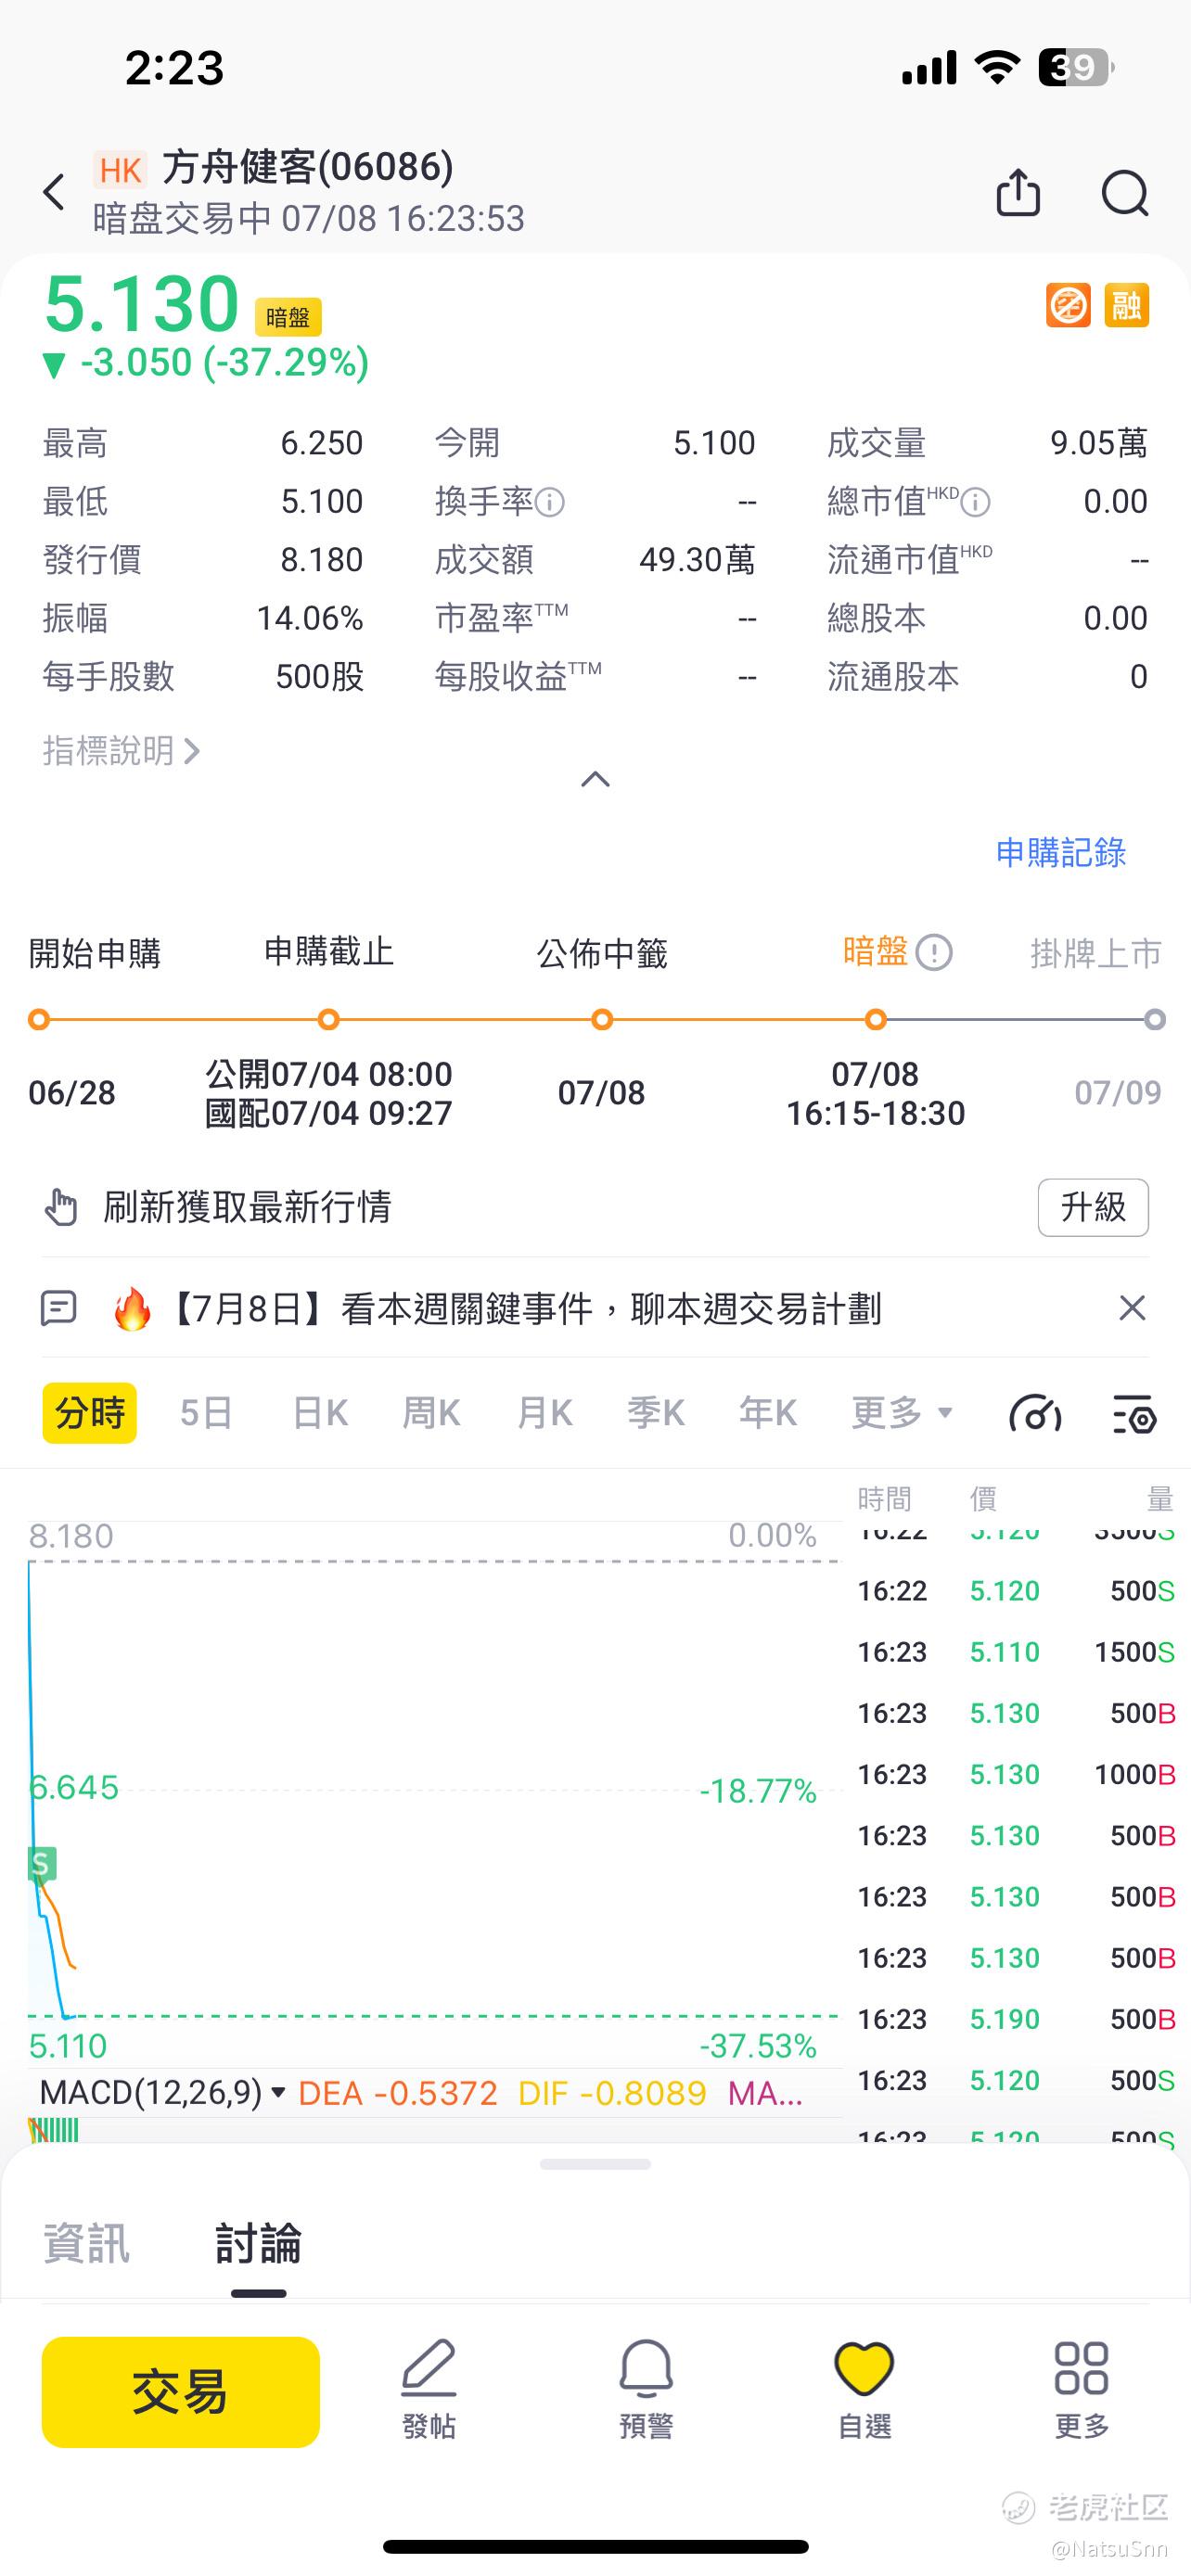Open 指標說明 explanation link
Image resolution: width=1191 pixels, height=2576 pixels.
click(121, 750)
